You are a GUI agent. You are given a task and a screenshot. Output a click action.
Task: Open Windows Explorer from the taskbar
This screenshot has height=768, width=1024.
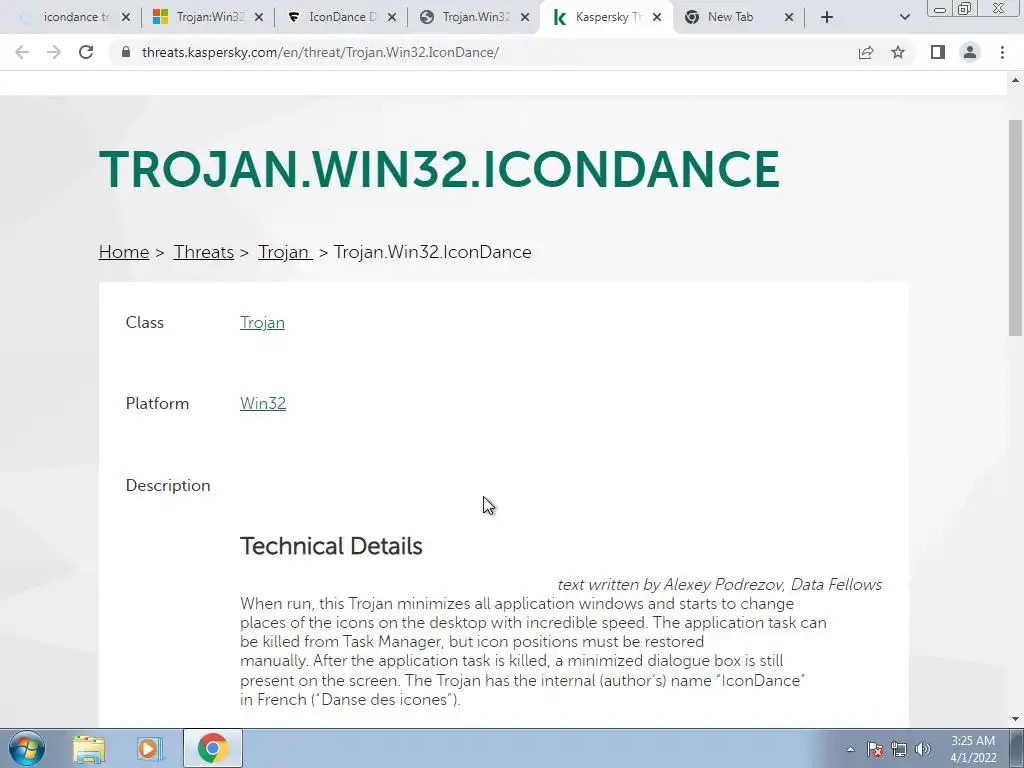[x=89, y=749]
